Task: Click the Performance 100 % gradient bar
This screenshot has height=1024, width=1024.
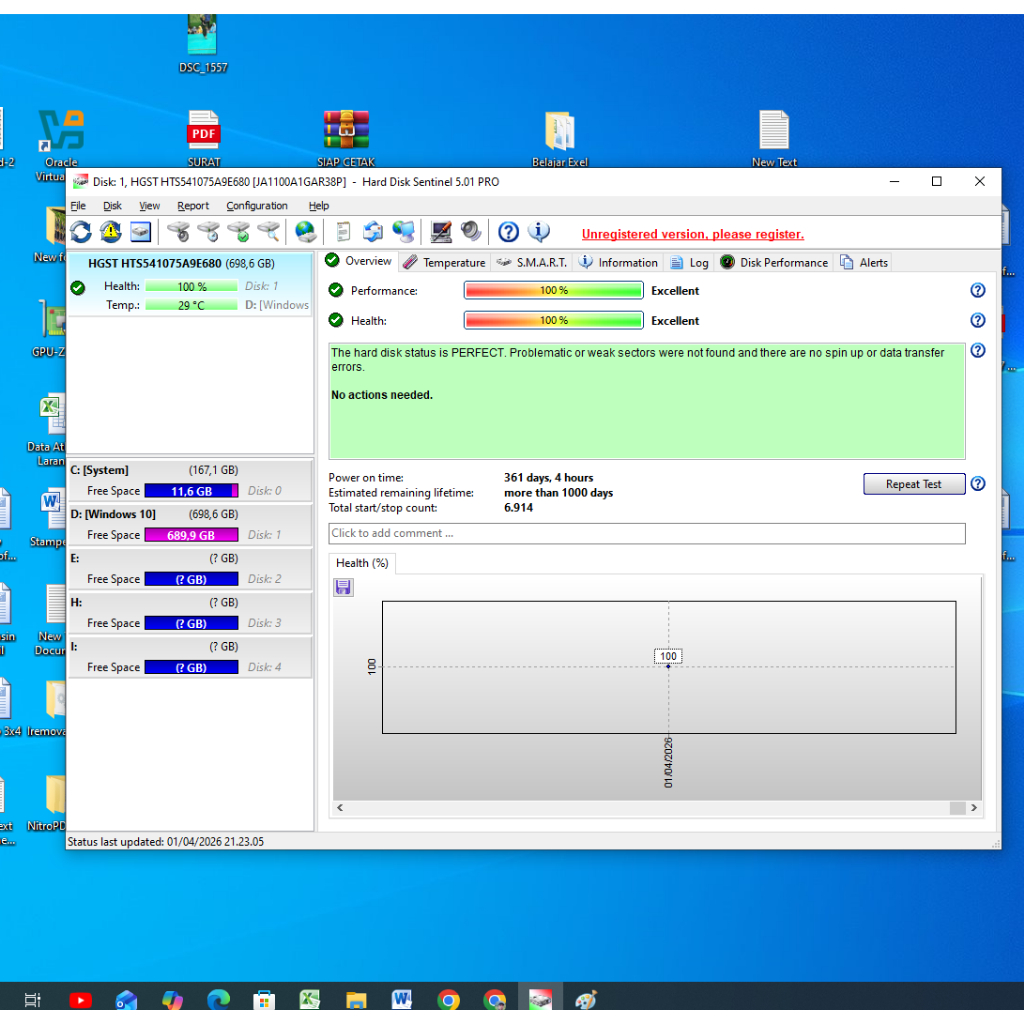Action: pyautogui.click(x=554, y=291)
